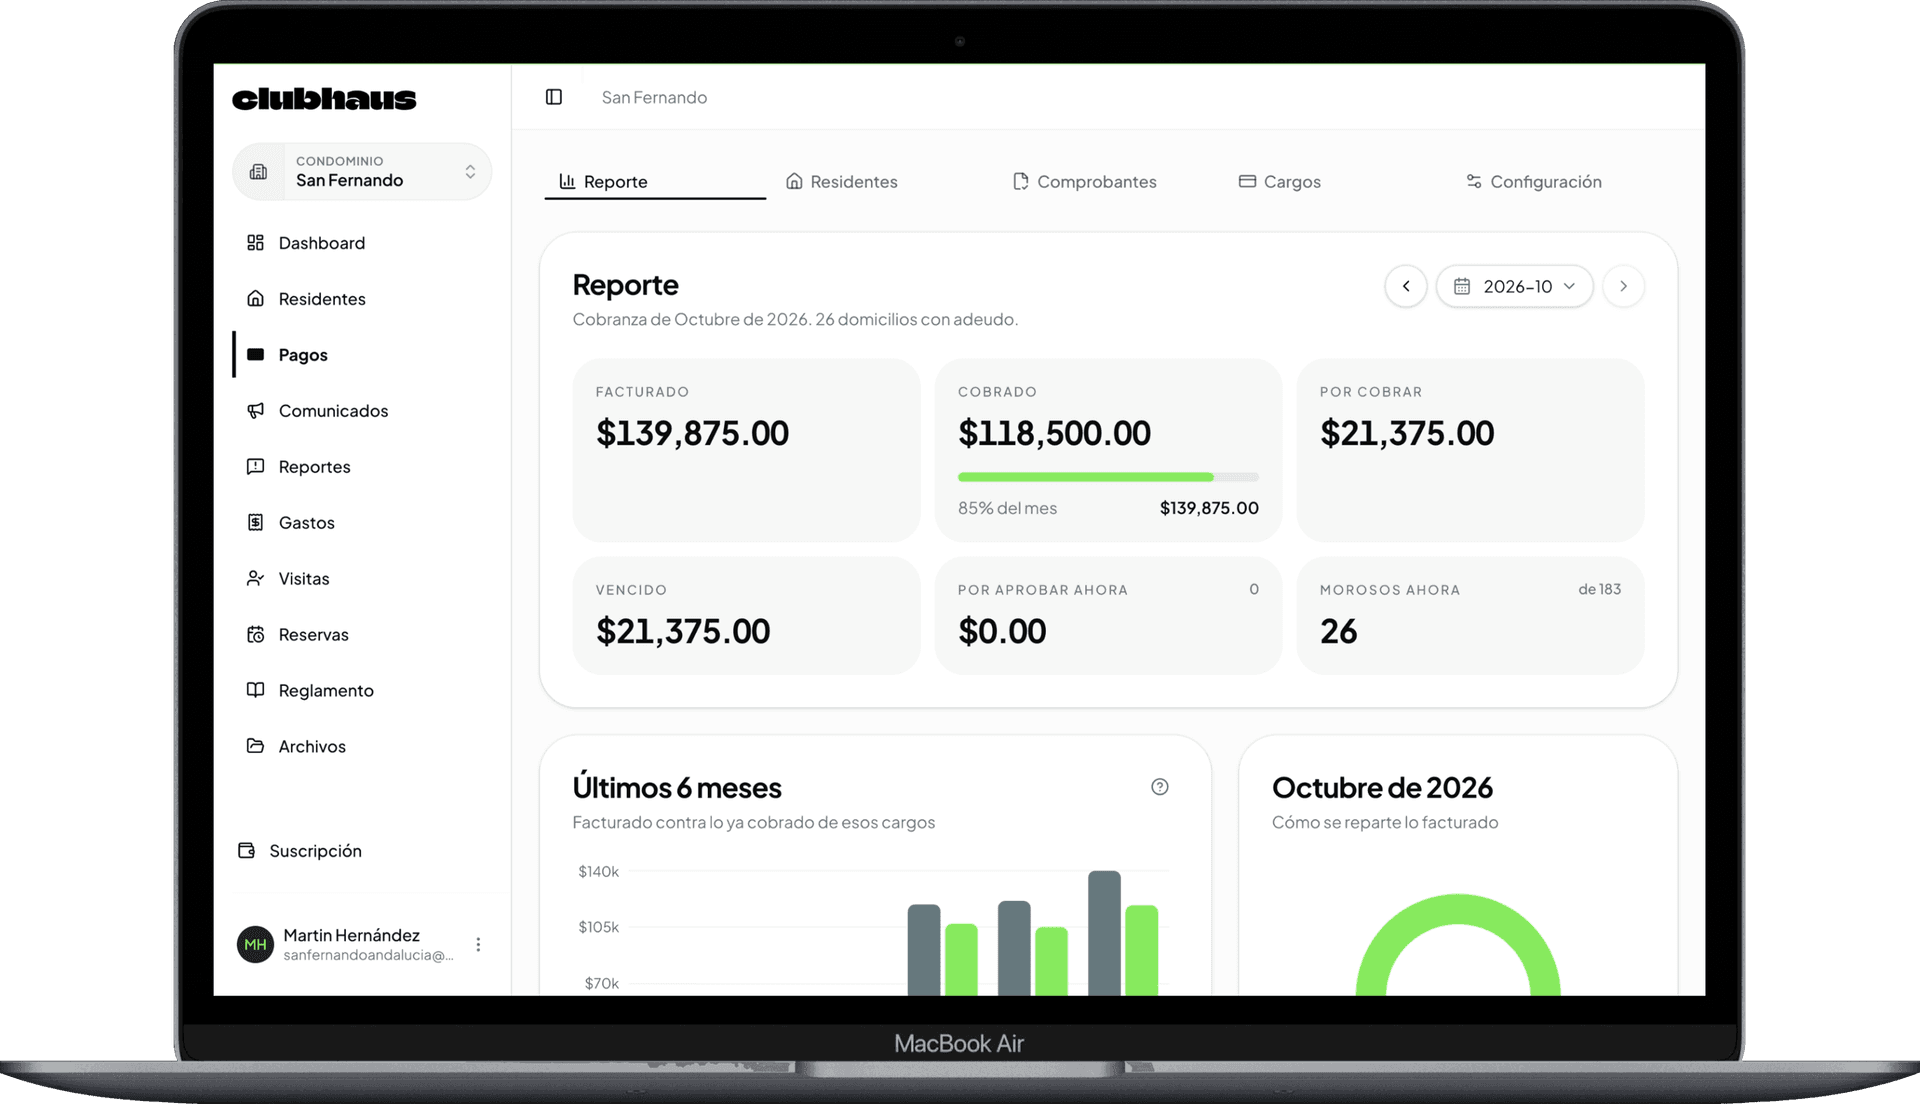Open the sidebar Residentes section
The height and width of the screenshot is (1104, 1920).
point(362,299)
